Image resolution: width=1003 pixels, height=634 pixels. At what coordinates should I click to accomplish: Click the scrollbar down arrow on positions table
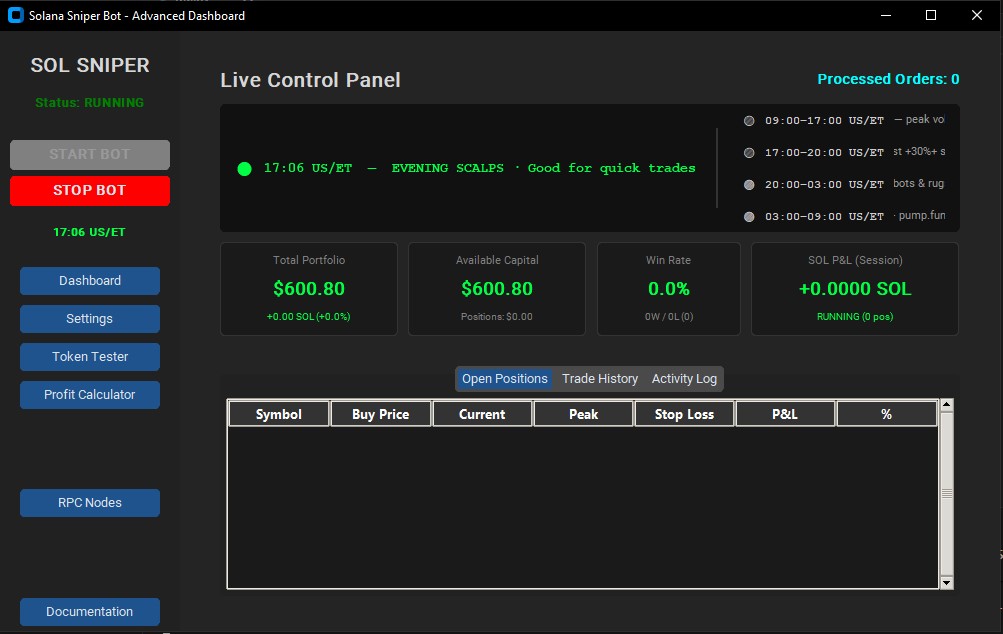click(945, 581)
